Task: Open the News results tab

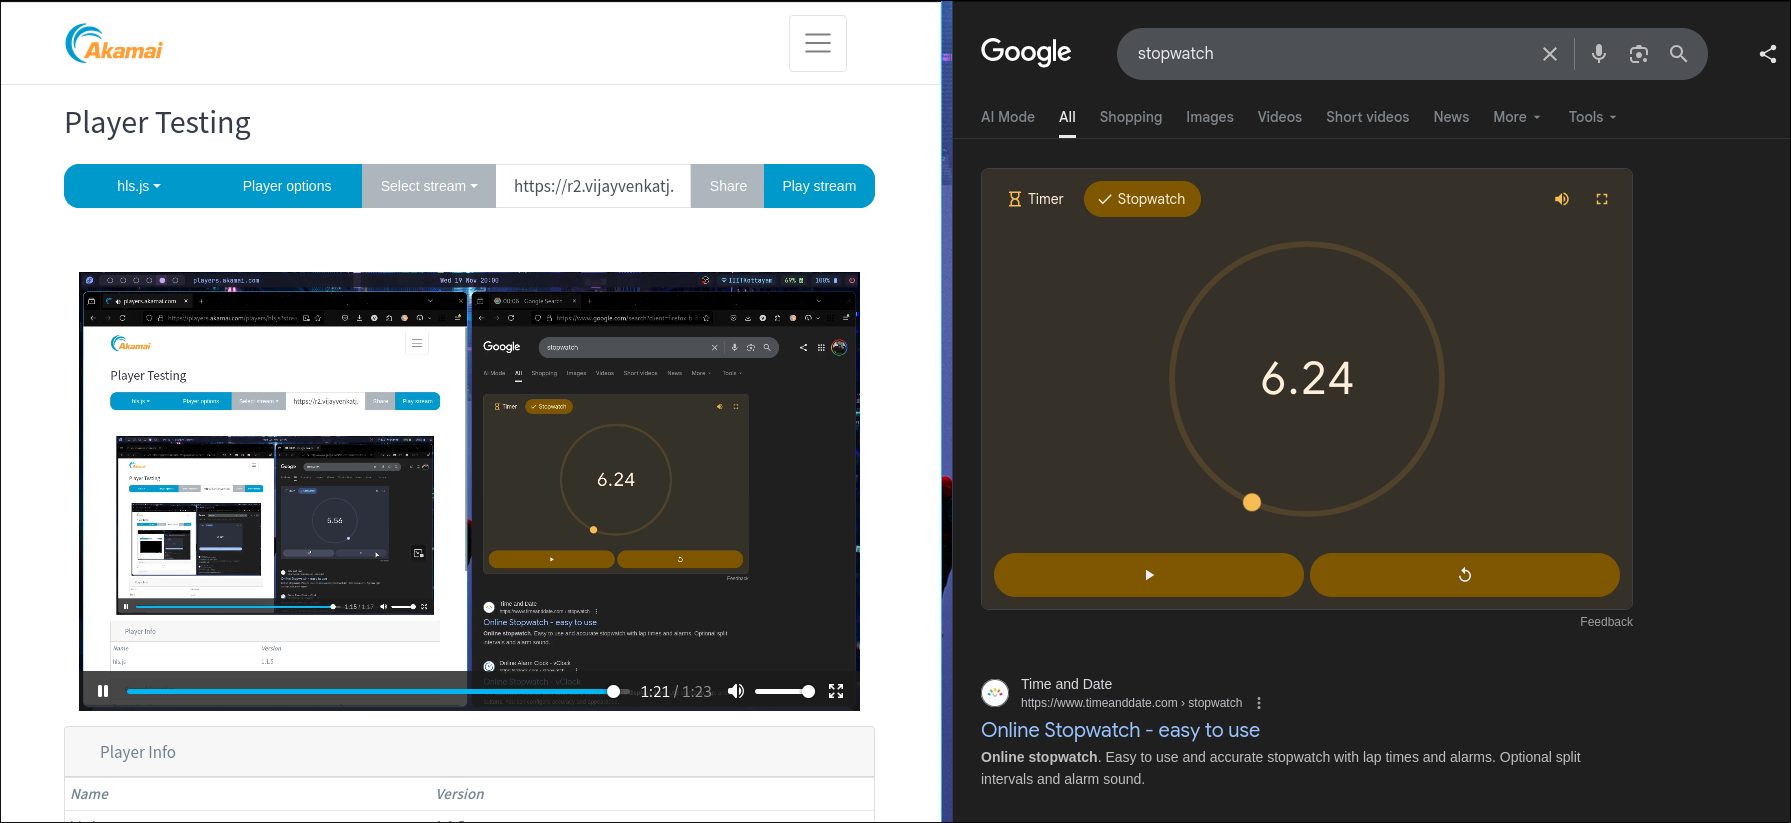Action: pyautogui.click(x=1451, y=117)
